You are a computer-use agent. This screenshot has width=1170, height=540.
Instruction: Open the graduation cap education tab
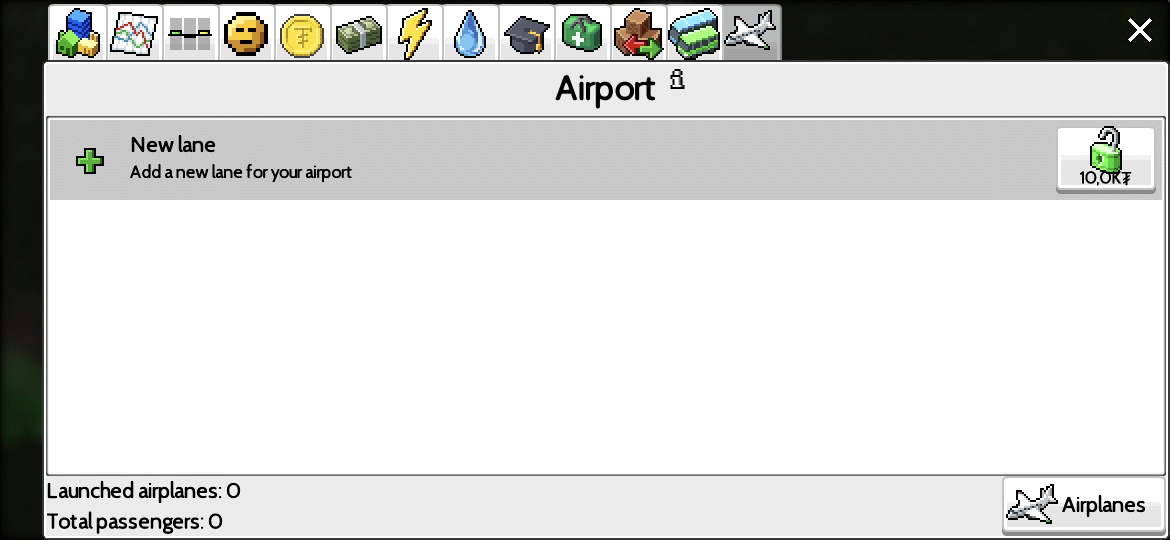pyautogui.click(x=526, y=33)
